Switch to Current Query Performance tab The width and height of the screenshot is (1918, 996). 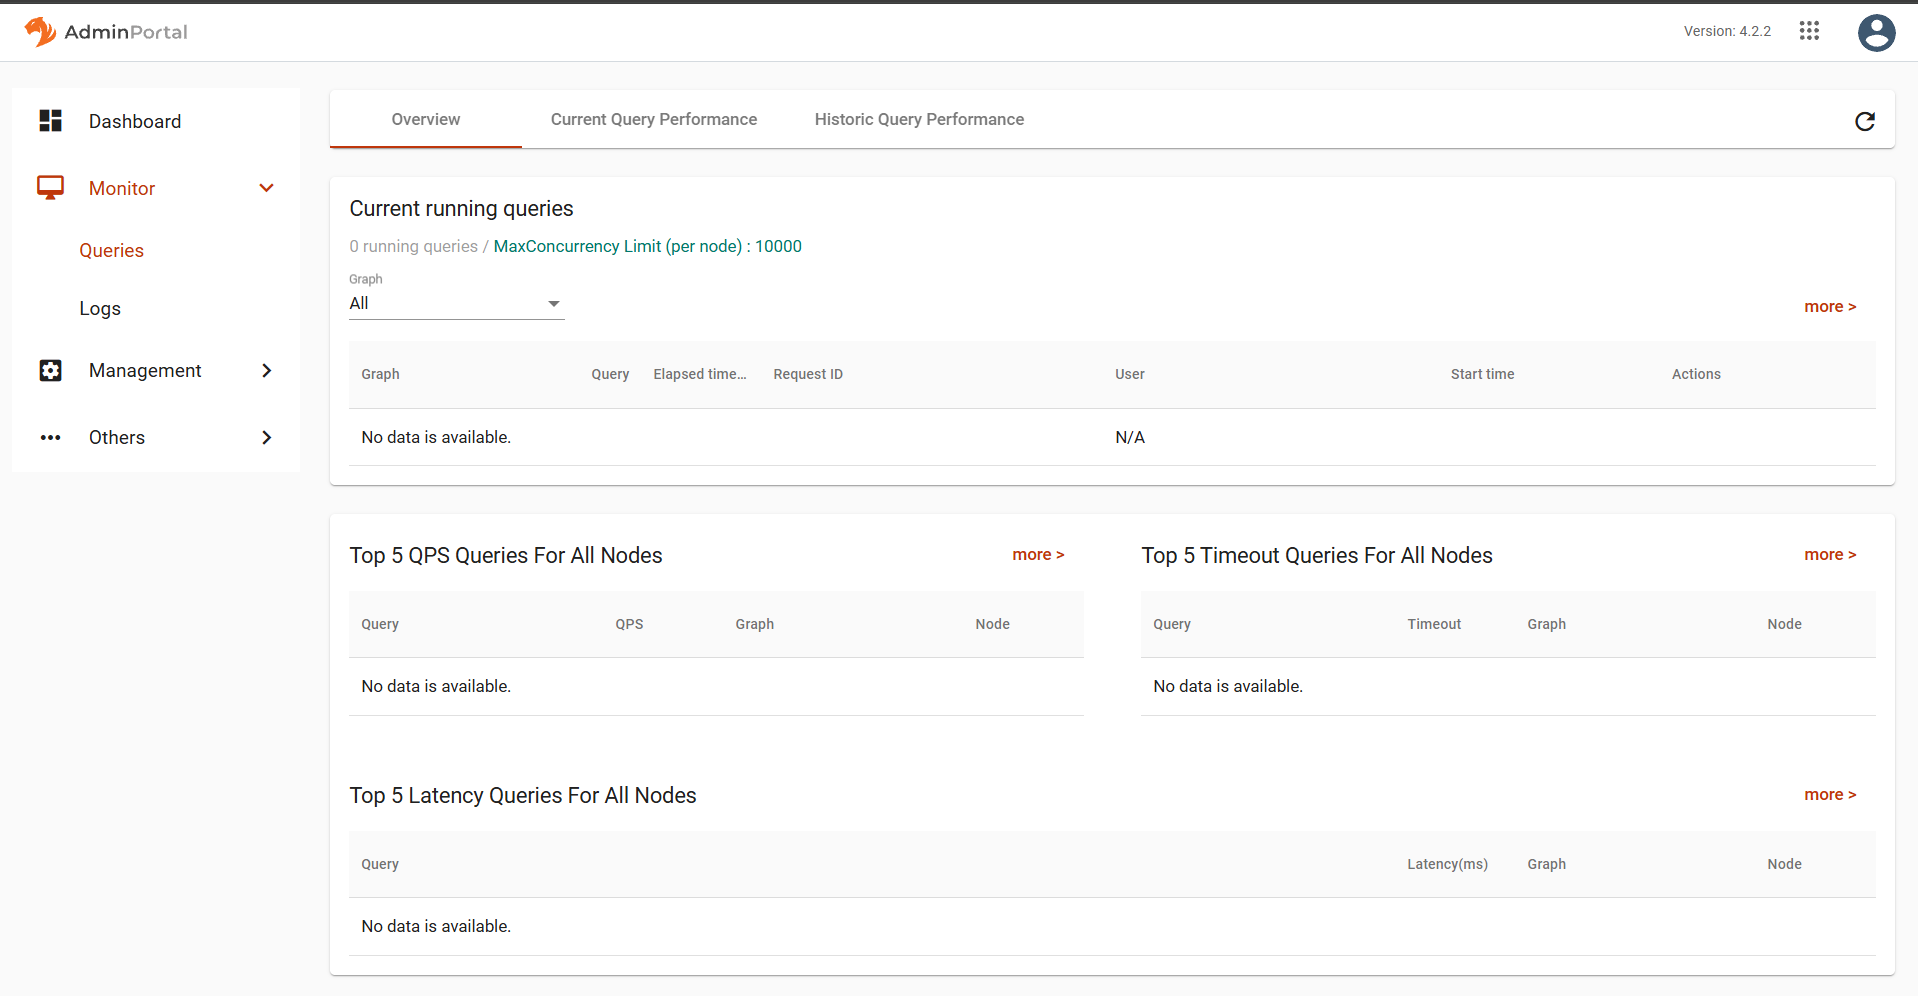point(654,119)
